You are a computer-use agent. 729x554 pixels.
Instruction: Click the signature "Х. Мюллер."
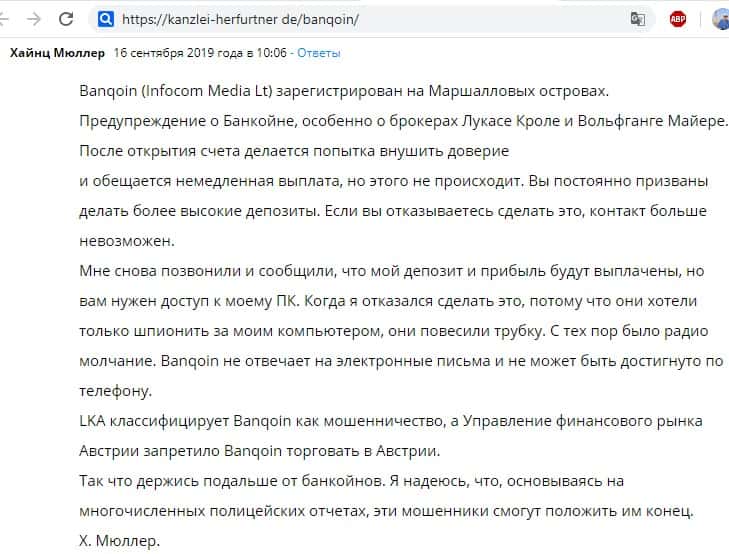click(x=120, y=541)
